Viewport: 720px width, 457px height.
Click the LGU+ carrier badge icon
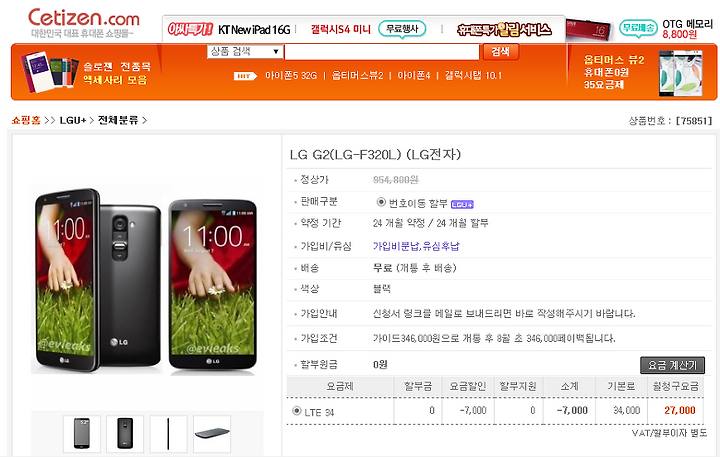point(462,204)
